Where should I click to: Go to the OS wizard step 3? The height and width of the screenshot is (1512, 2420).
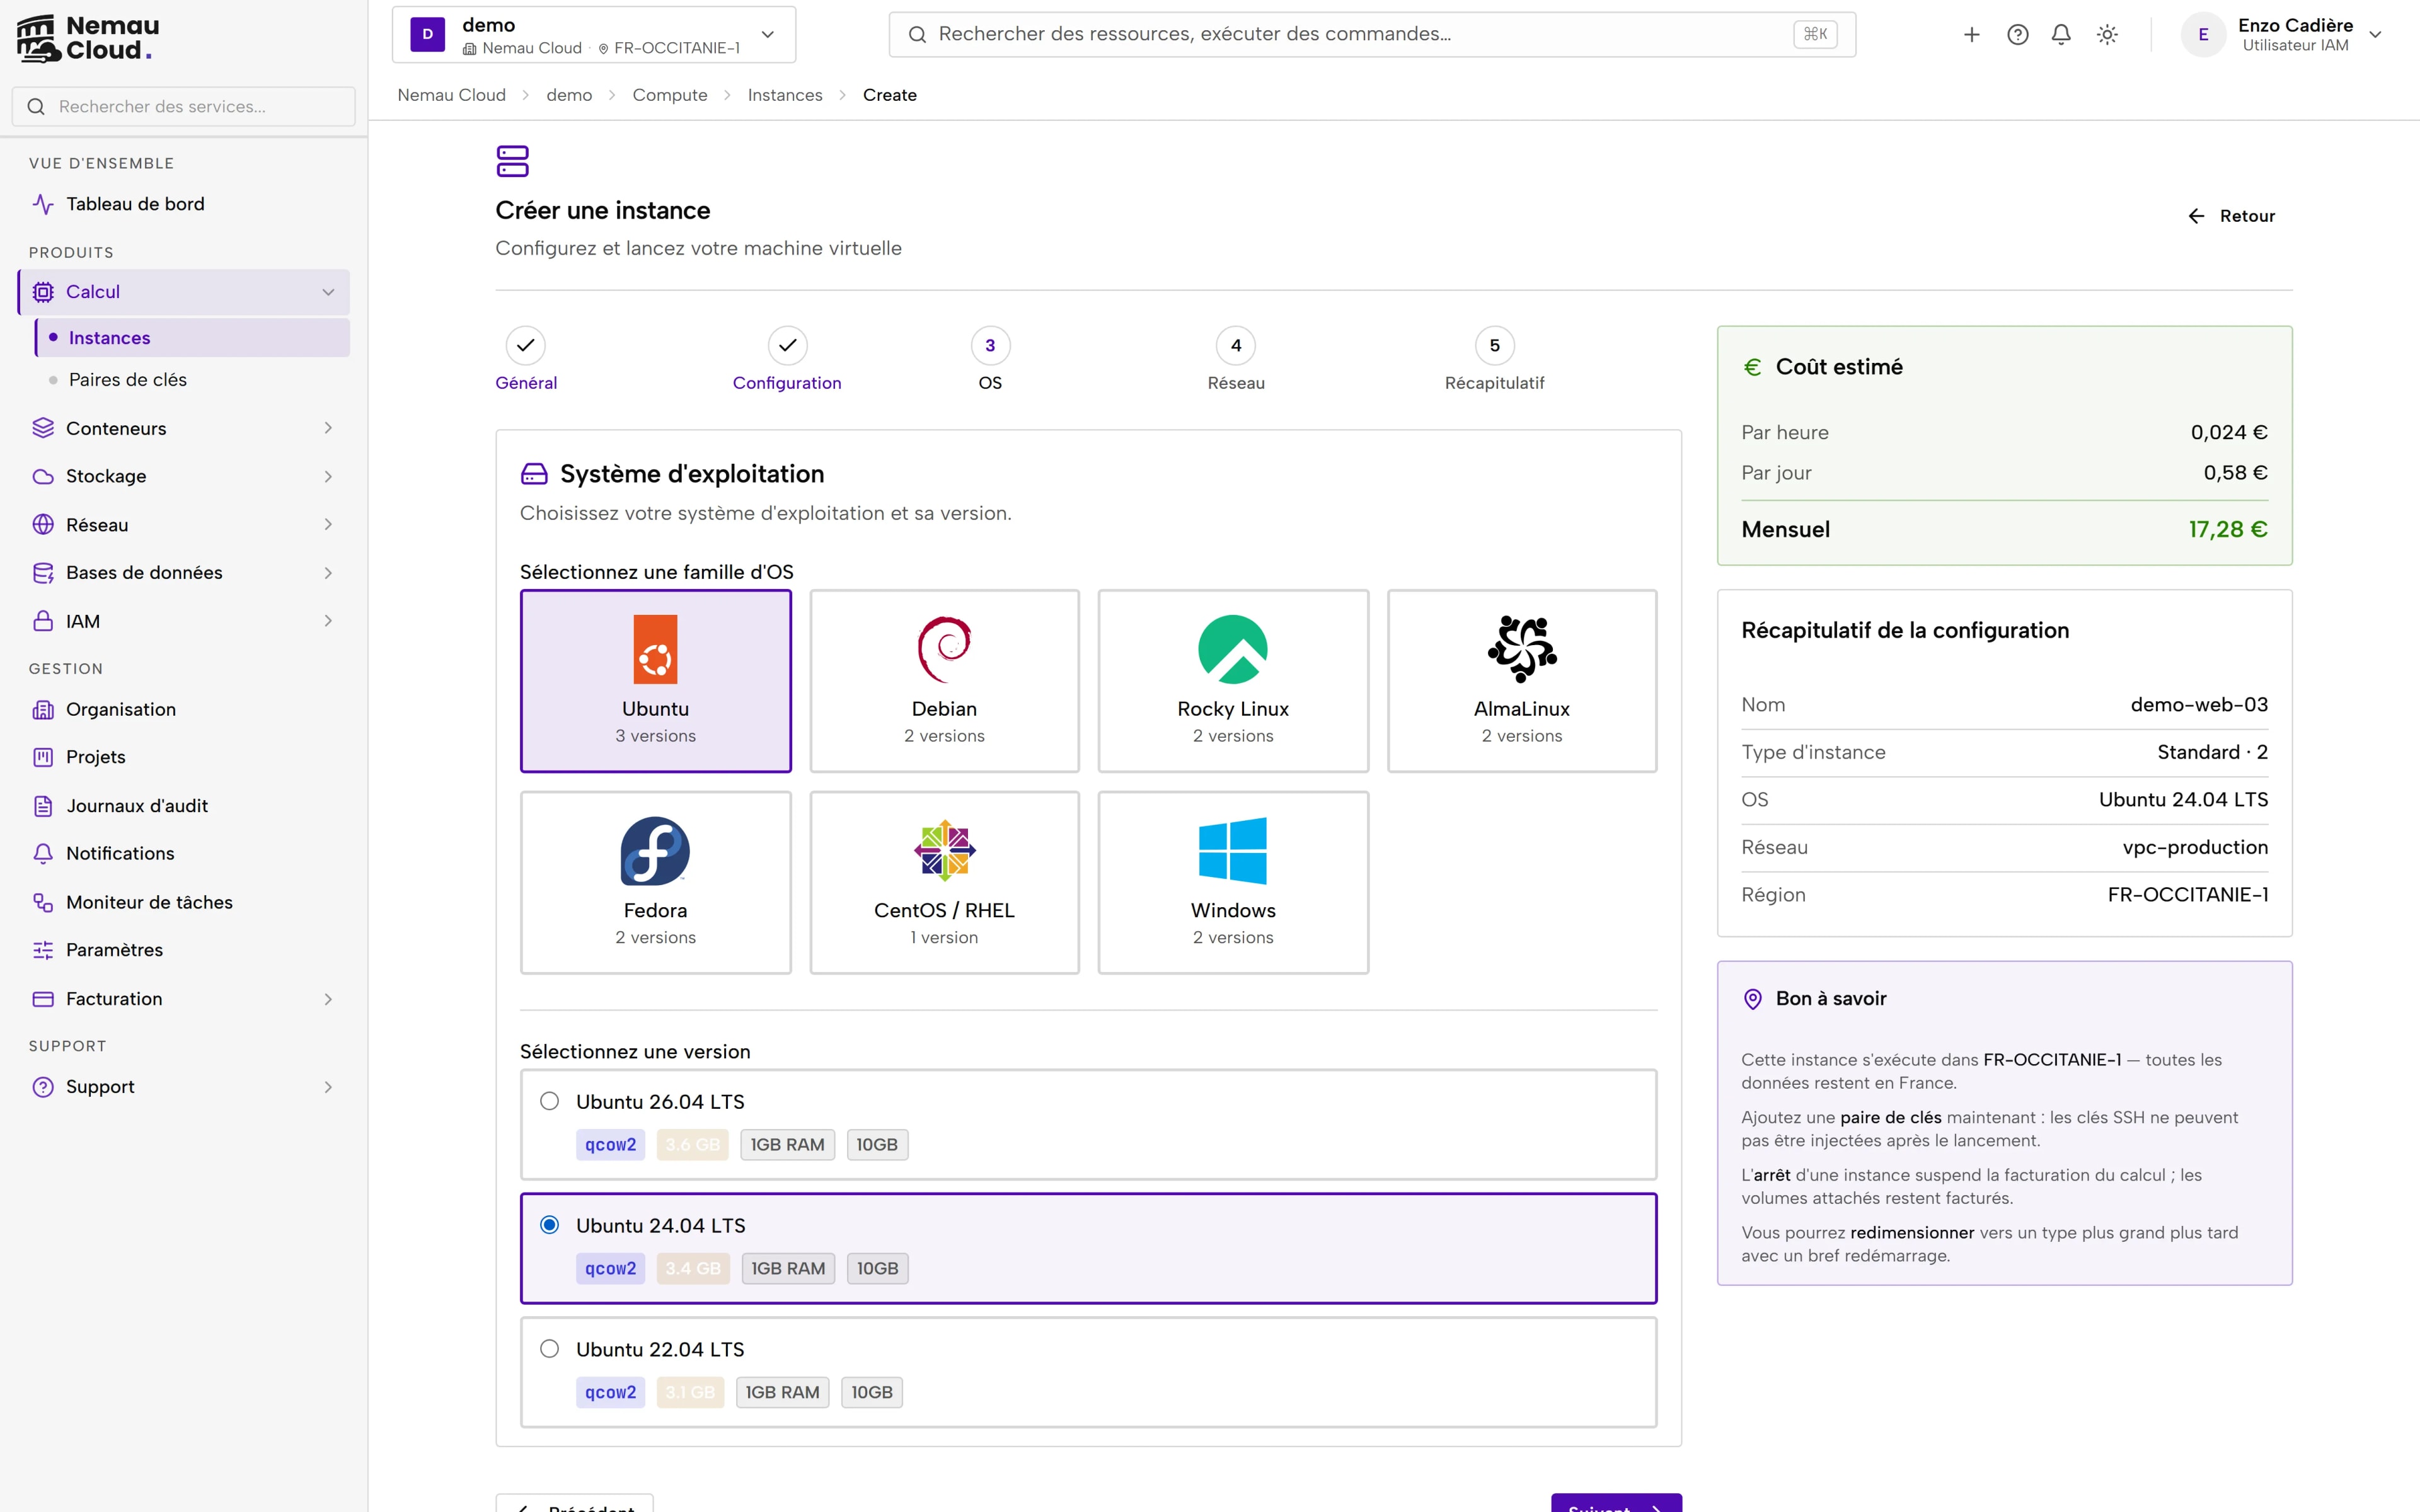[x=990, y=359]
